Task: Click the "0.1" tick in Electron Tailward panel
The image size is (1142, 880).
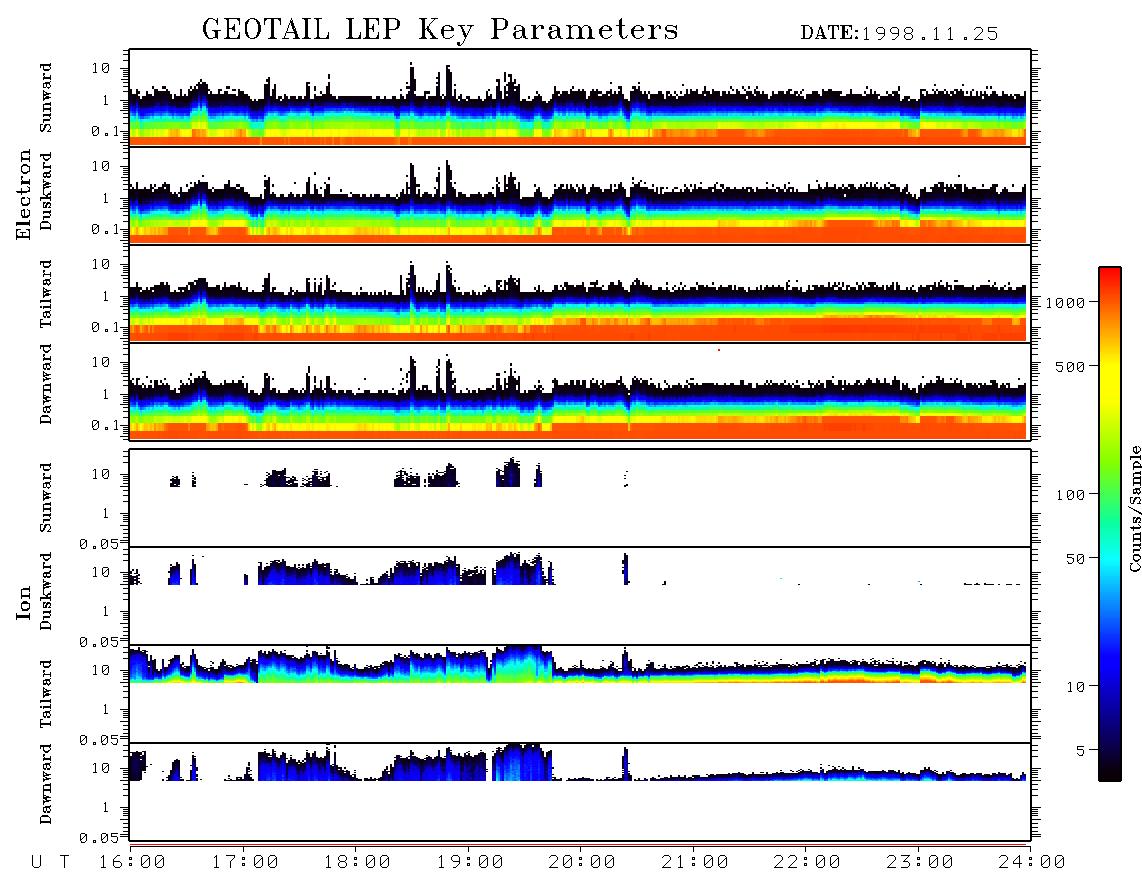Action: pos(106,327)
